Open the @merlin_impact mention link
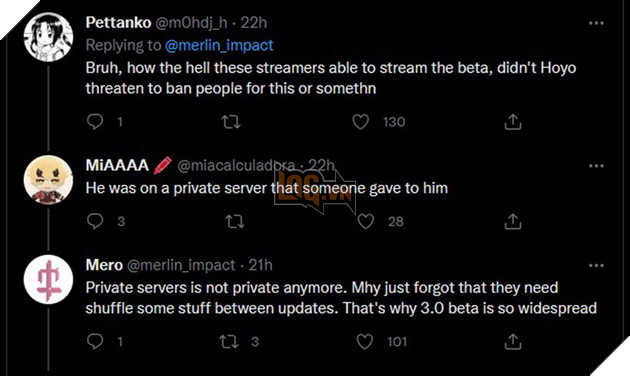This screenshot has height=376, width=630. tap(219, 45)
